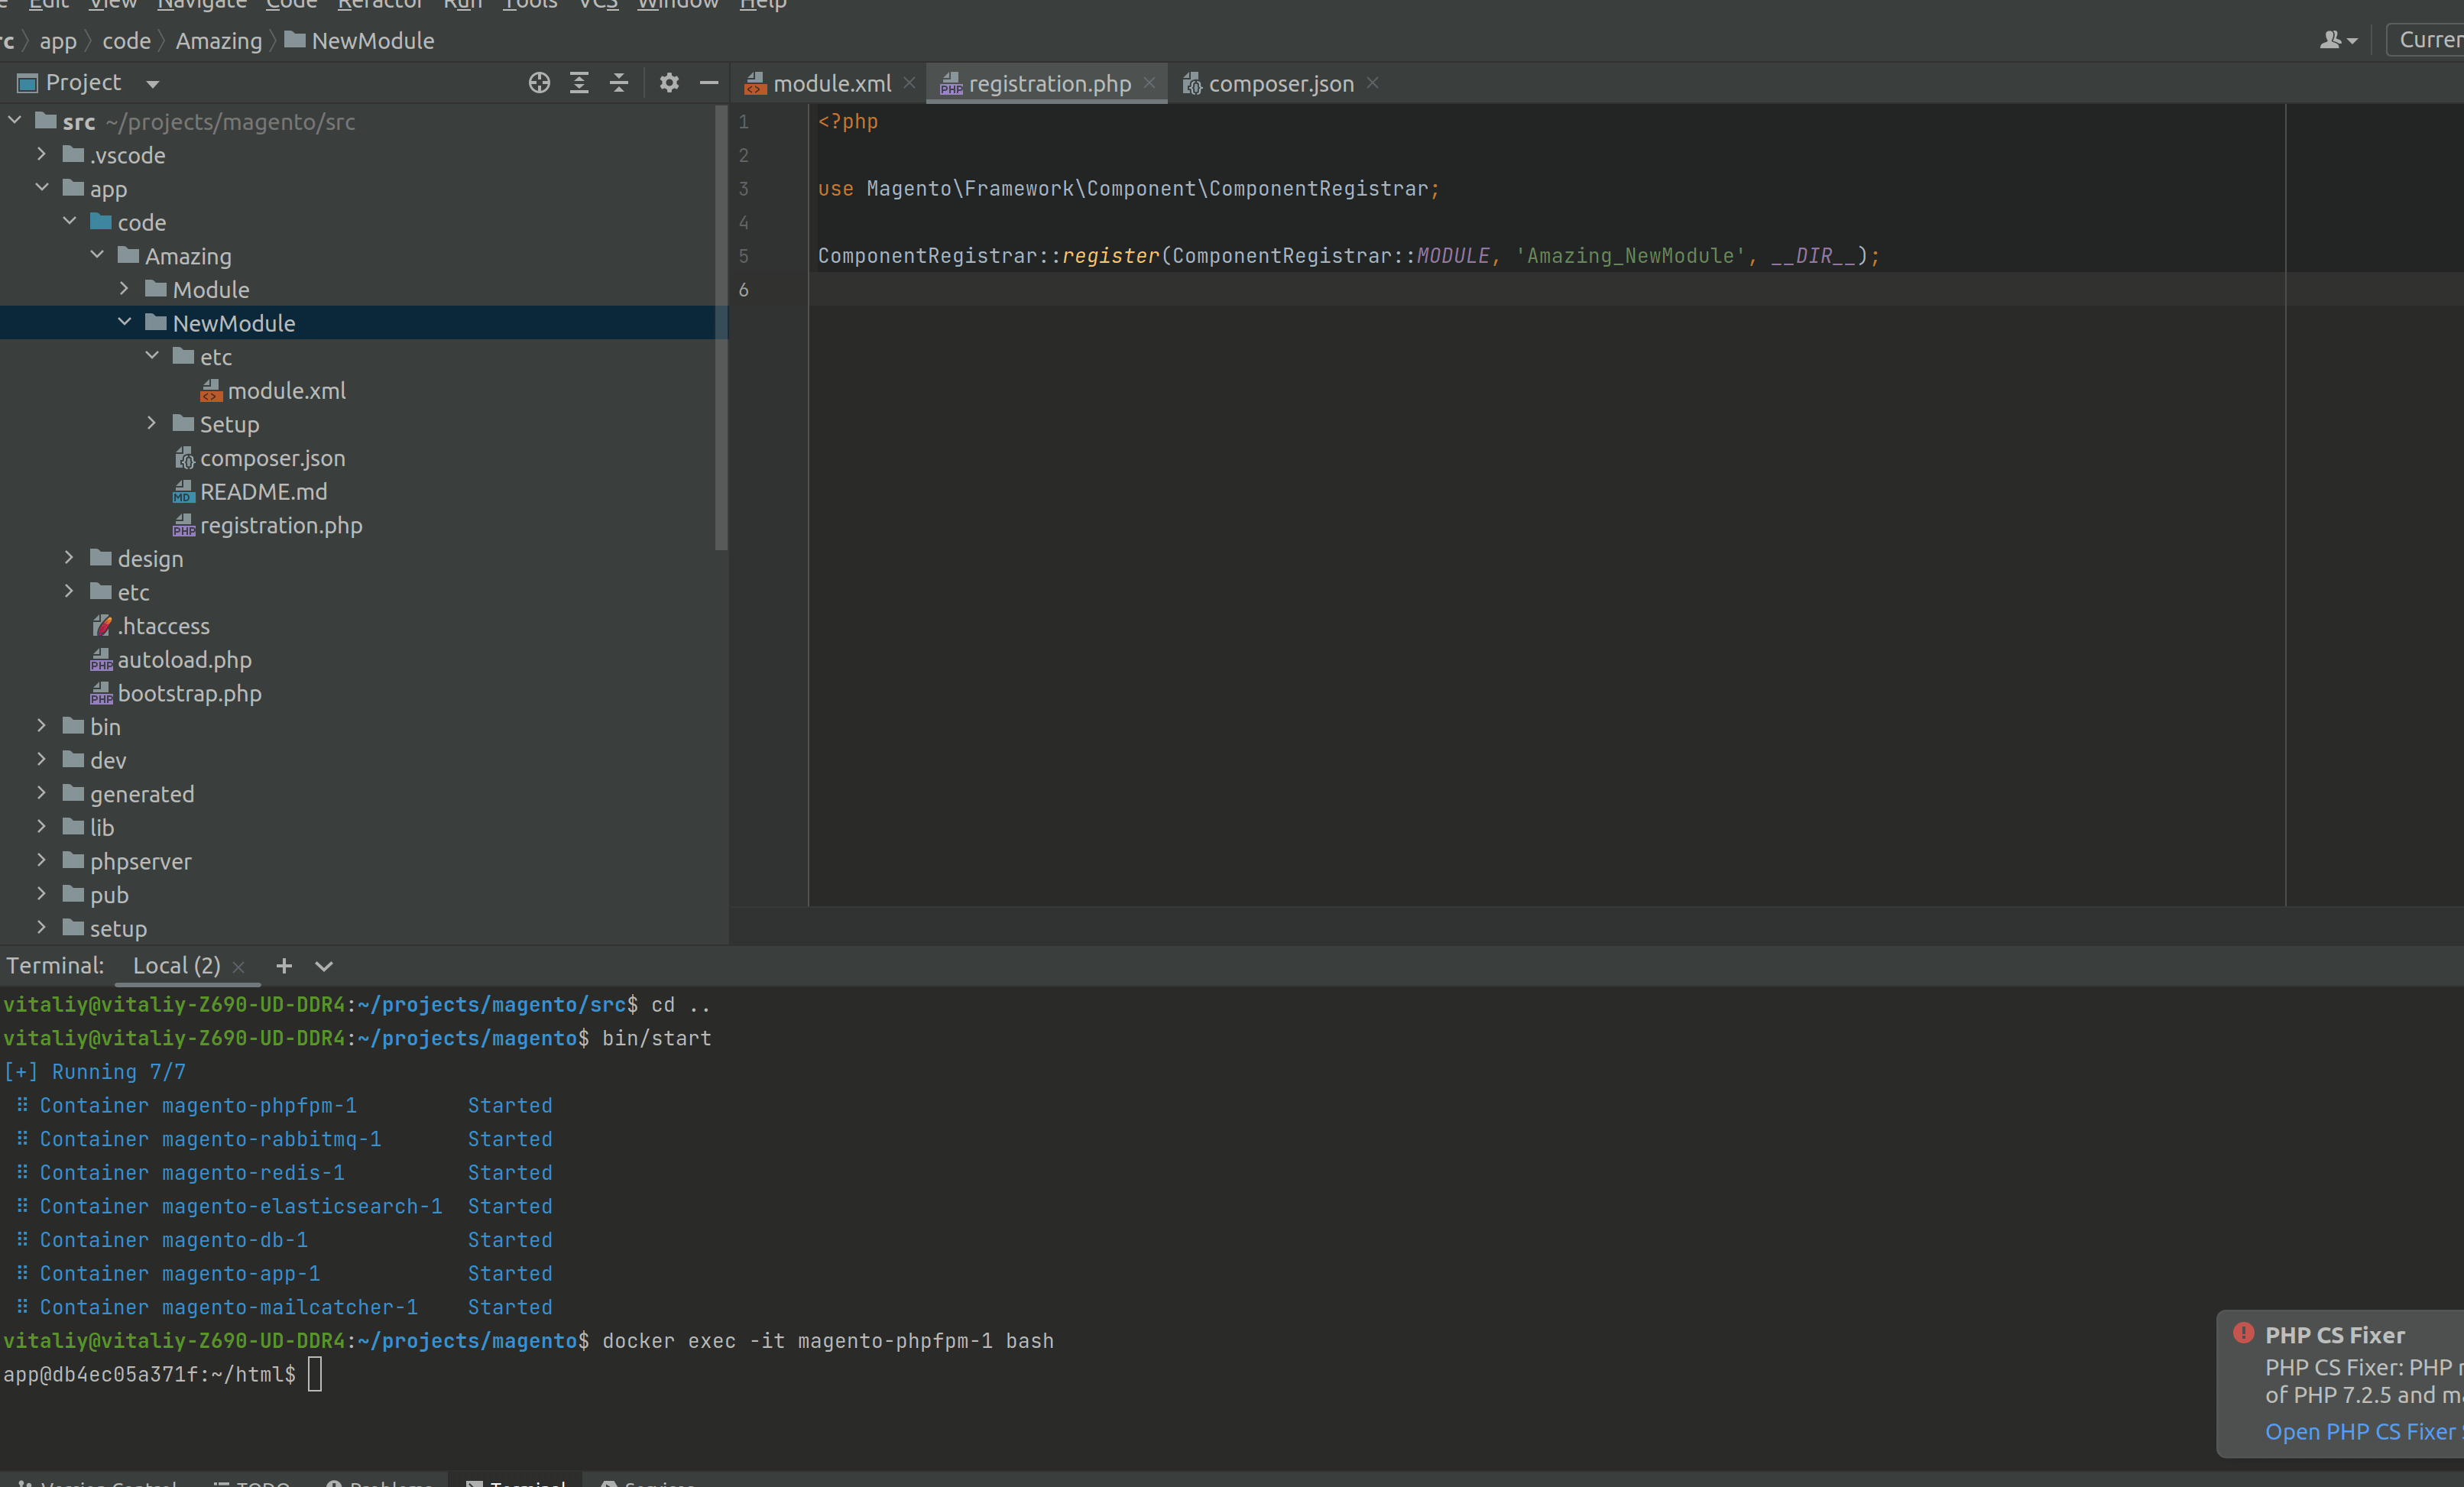
Task: Open Project panel gear options
Action: (x=669, y=83)
